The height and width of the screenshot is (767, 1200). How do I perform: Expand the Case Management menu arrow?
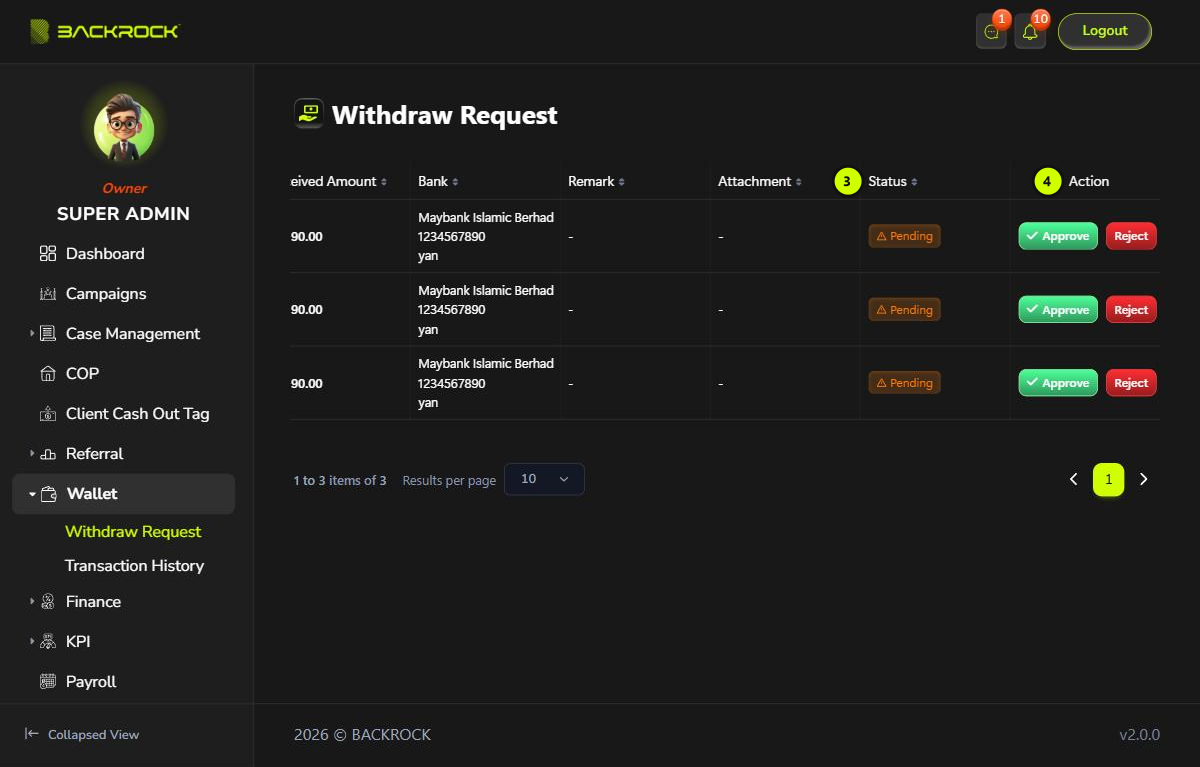tap(32, 334)
